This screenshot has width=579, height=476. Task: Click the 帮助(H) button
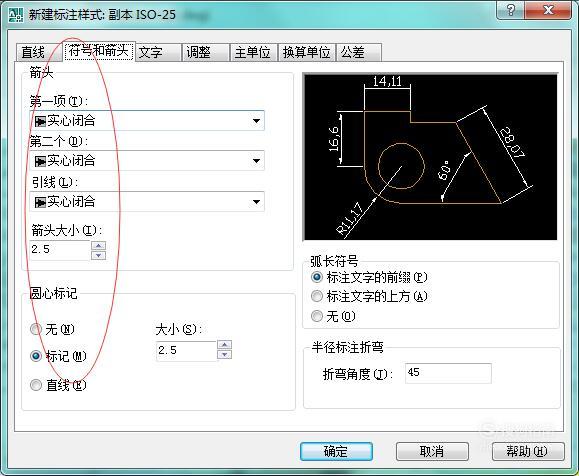[528, 451]
